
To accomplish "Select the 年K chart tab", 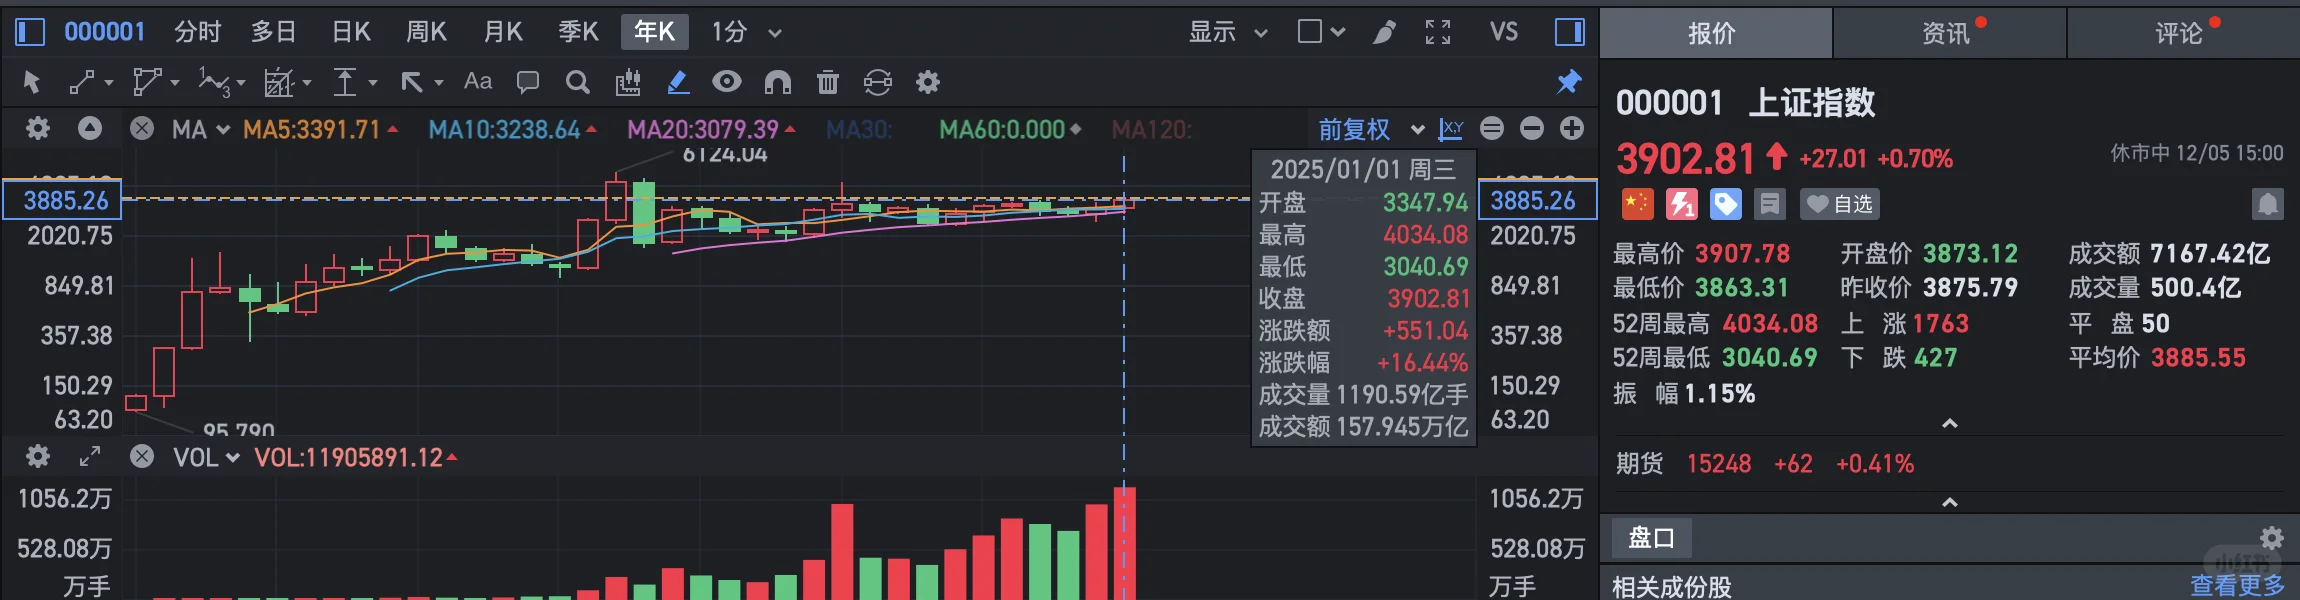I will click(x=654, y=32).
